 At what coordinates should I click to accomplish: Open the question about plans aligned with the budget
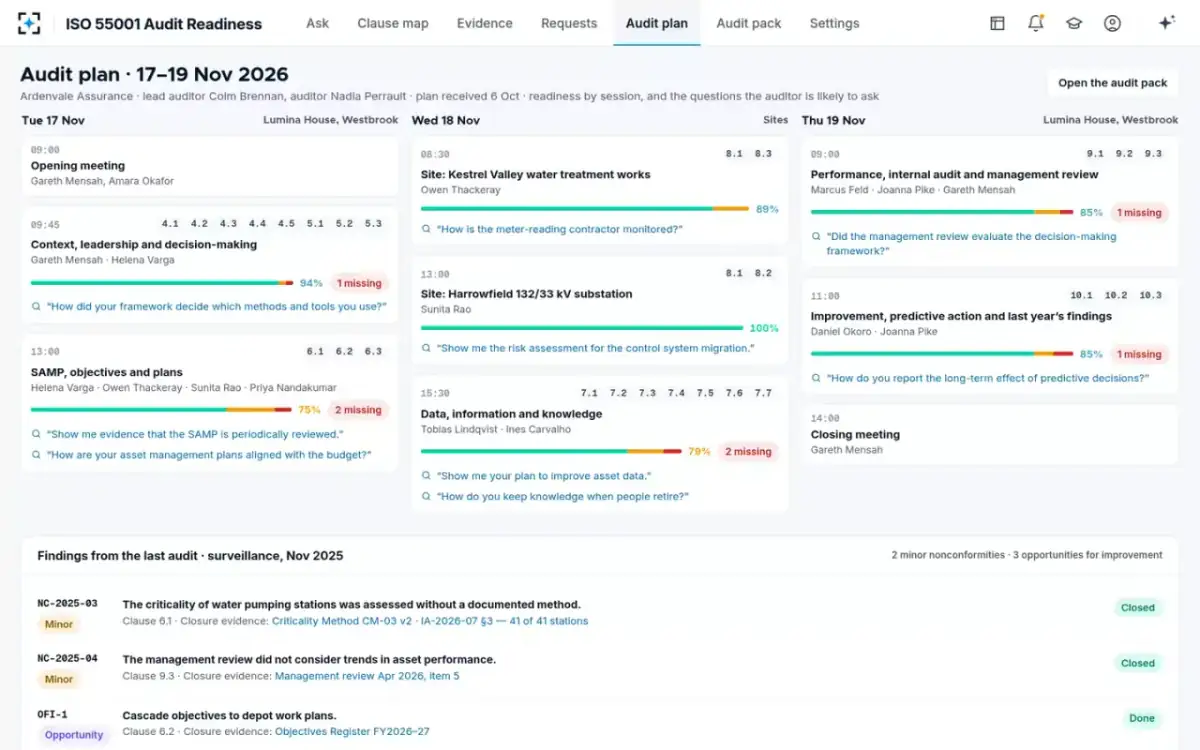209,455
